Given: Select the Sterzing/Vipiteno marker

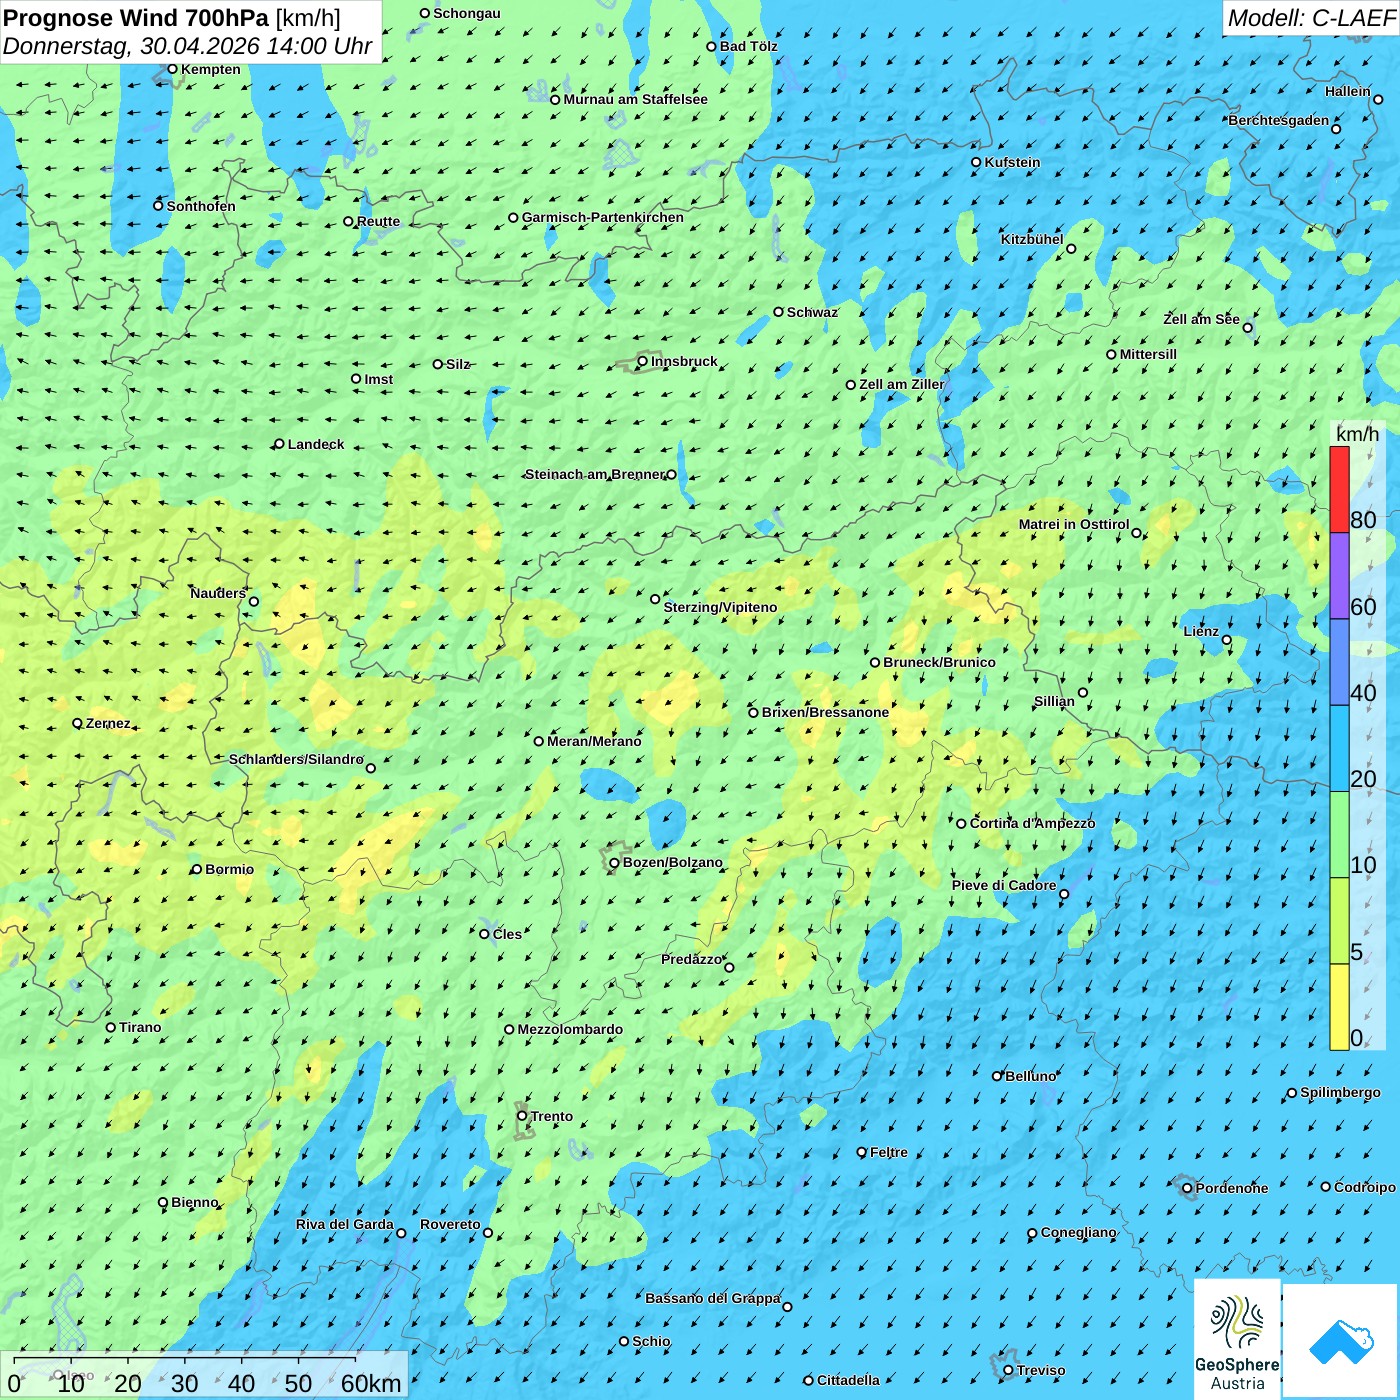Looking at the screenshot, I should pyautogui.click(x=655, y=599).
